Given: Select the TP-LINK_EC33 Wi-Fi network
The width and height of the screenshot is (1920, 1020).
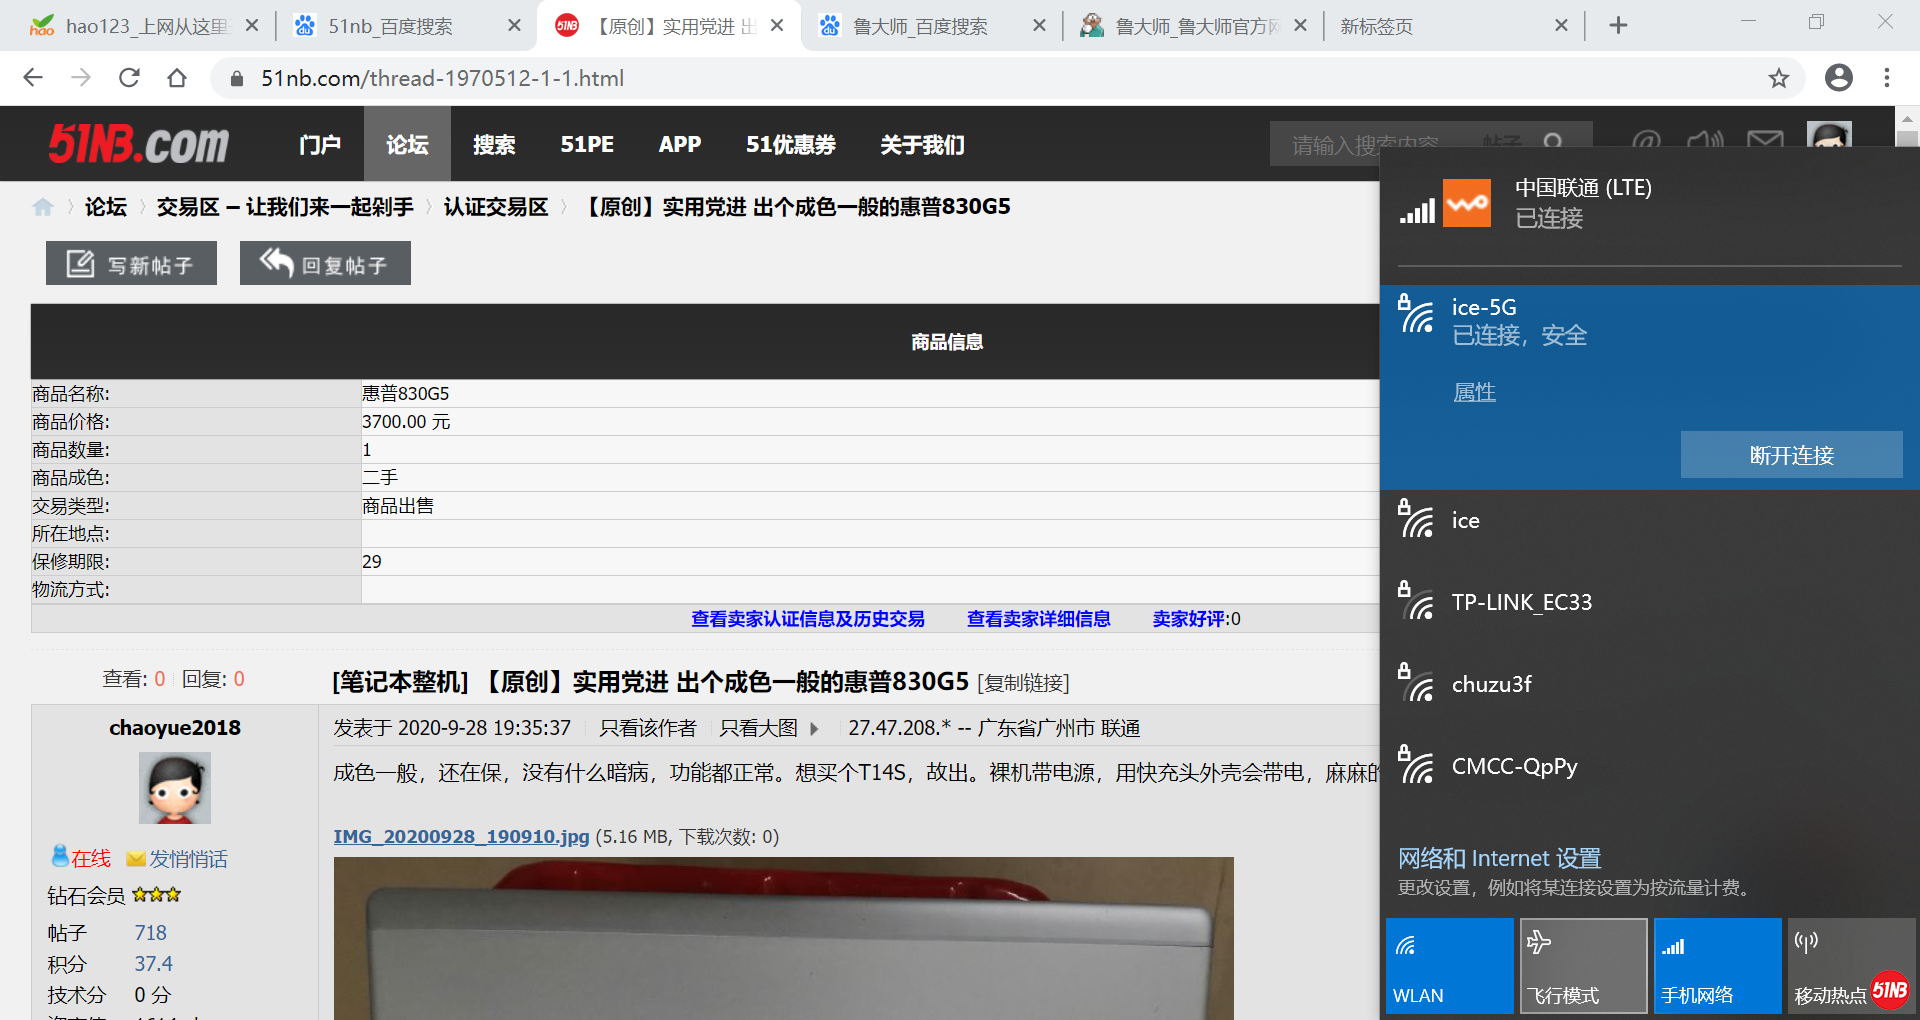Looking at the screenshot, I should click(x=1650, y=603).
